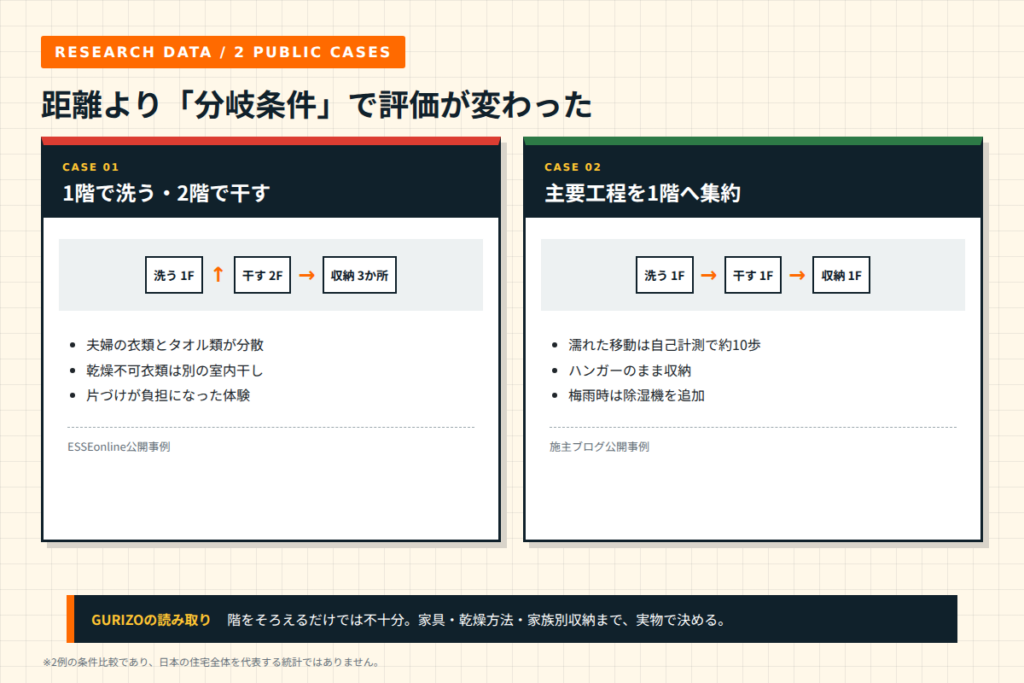Select the 干す 2F flow box

[262, 275]
